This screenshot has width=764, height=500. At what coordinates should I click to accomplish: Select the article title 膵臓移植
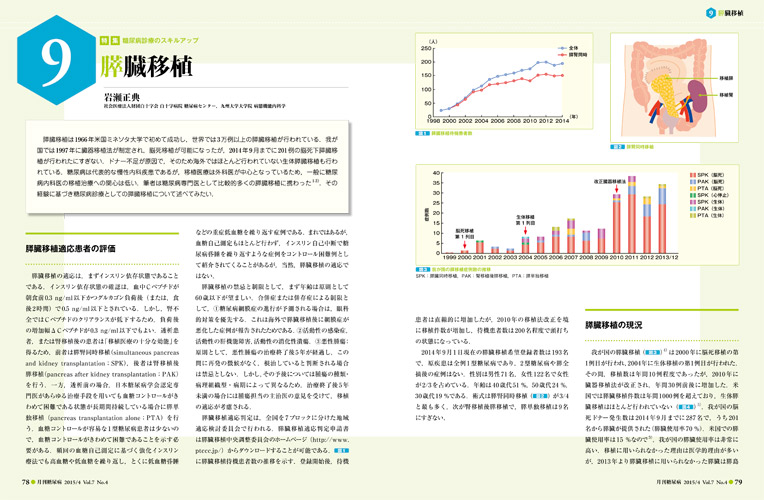146,66
